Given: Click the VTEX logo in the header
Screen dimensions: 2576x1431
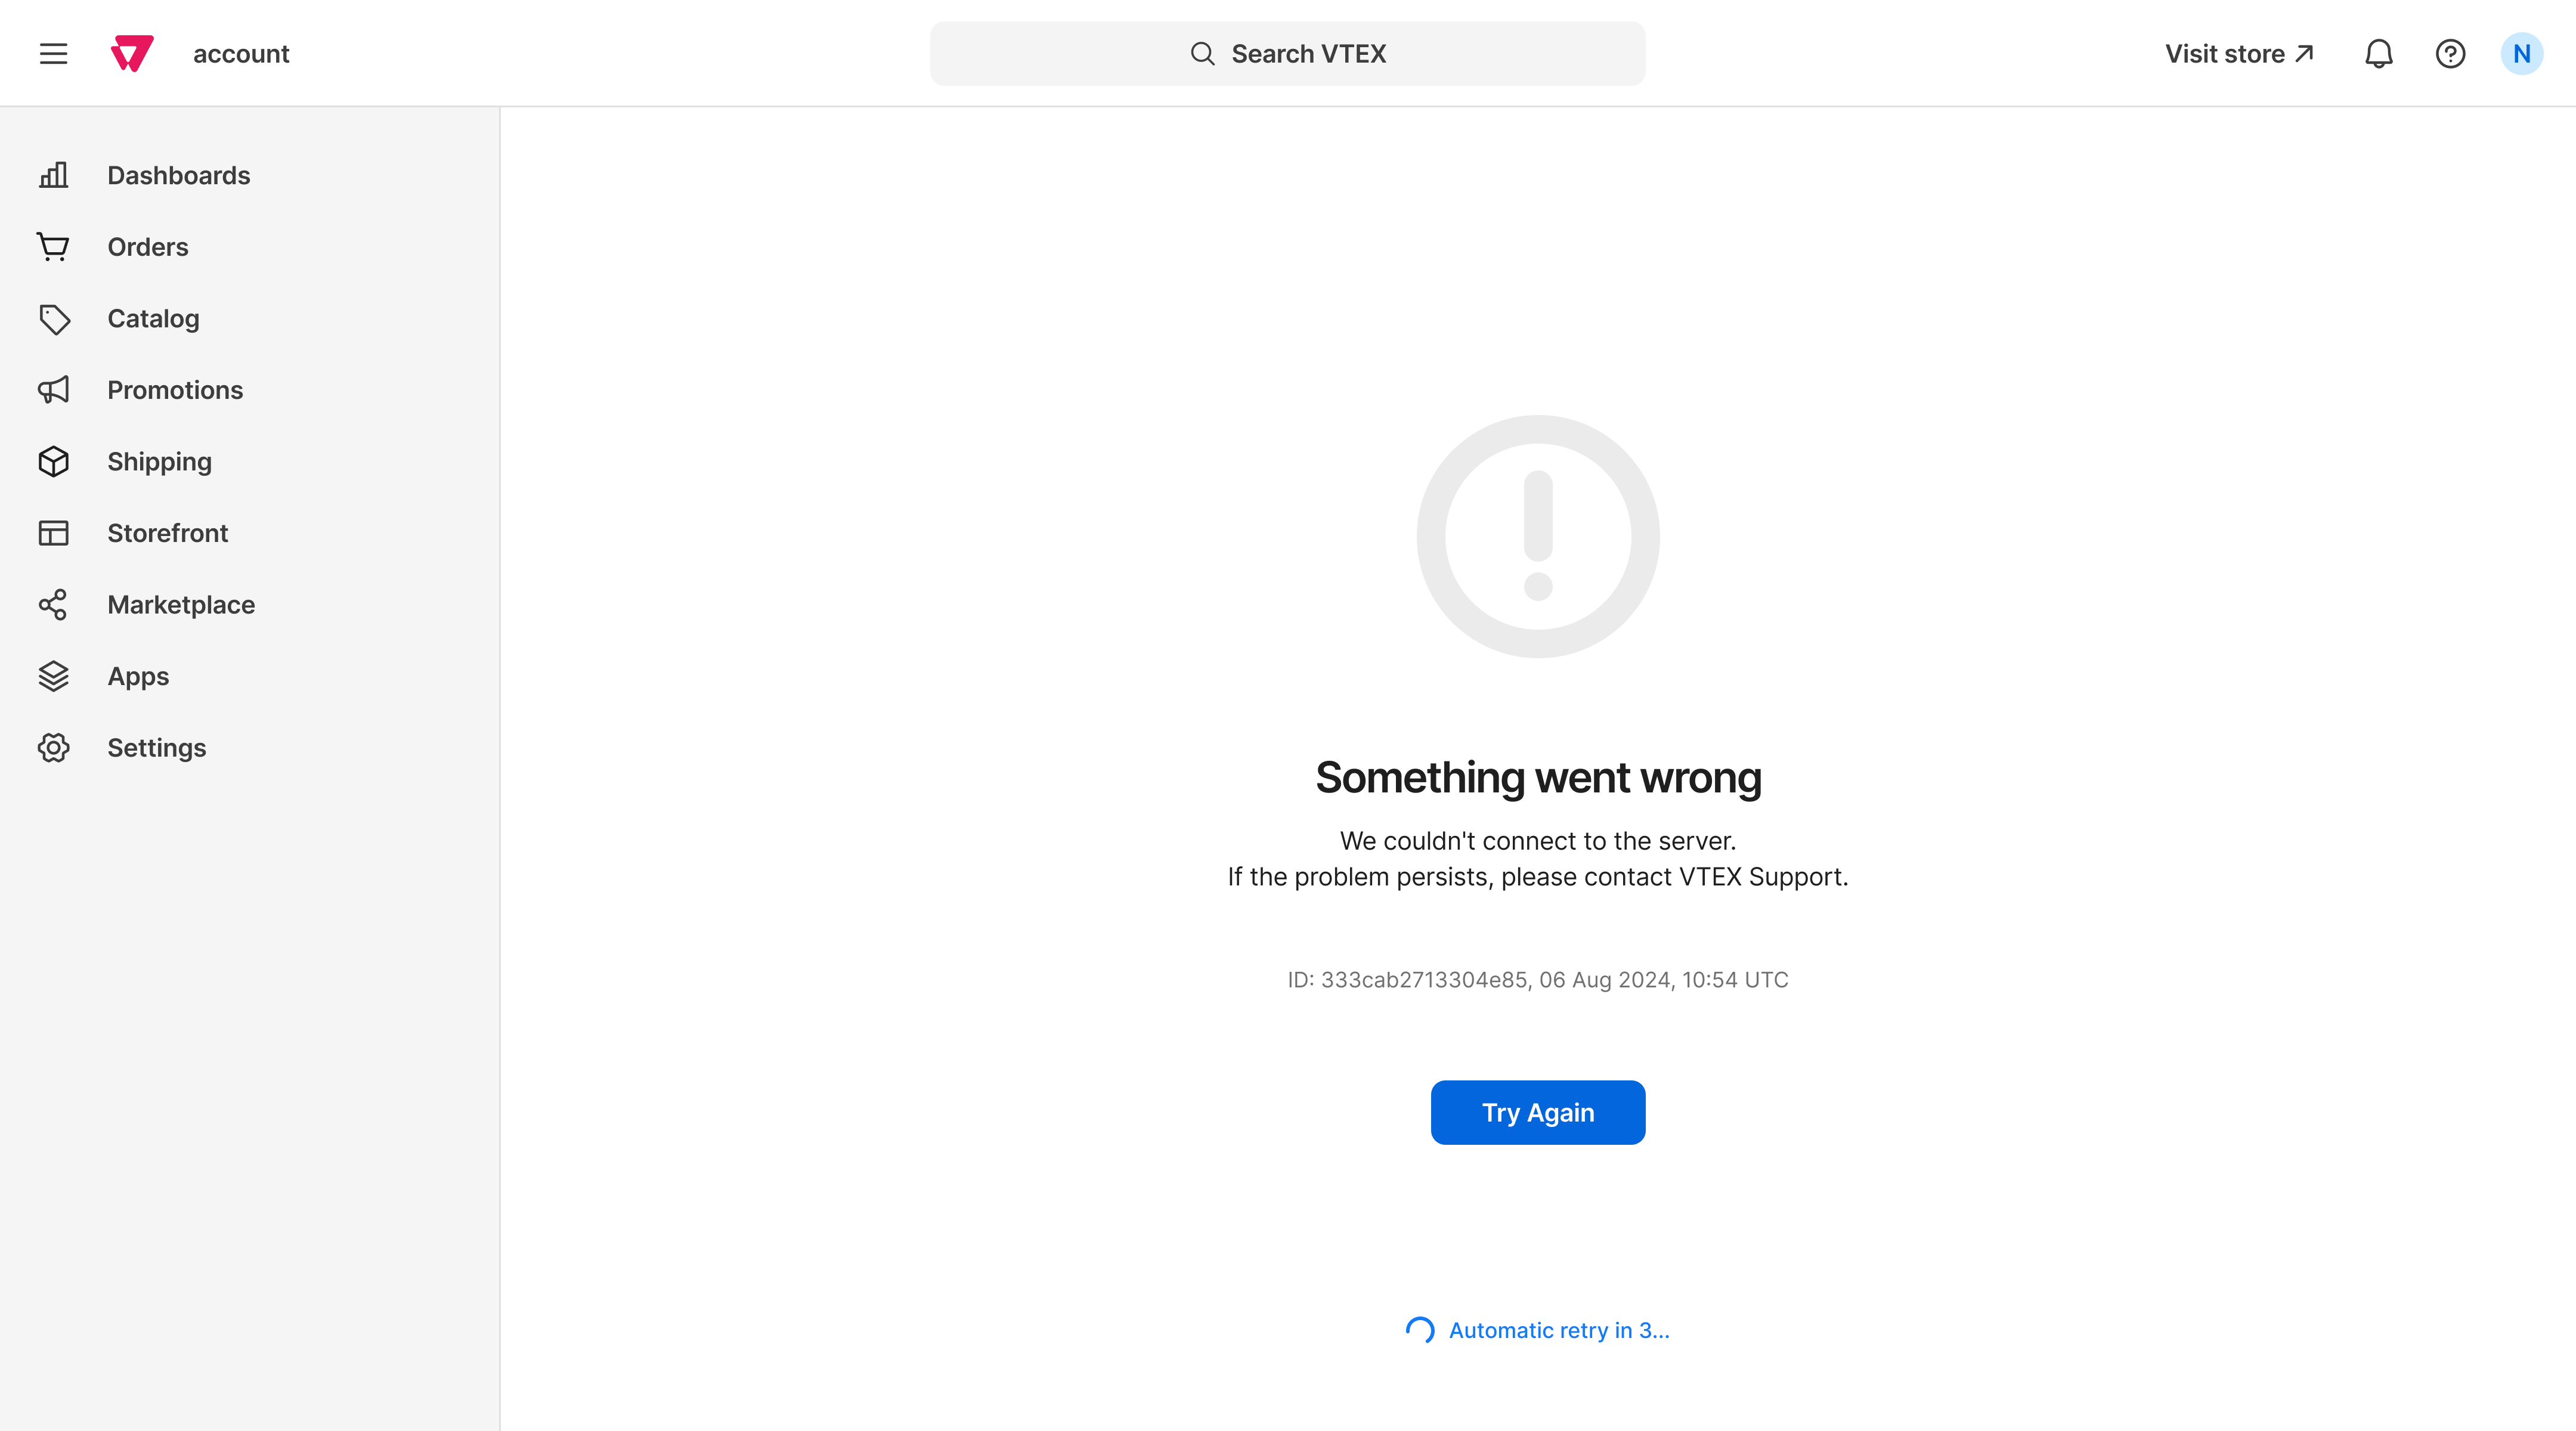Looking at the screenshot, I should pyautogui.click(x=131, y=53).
